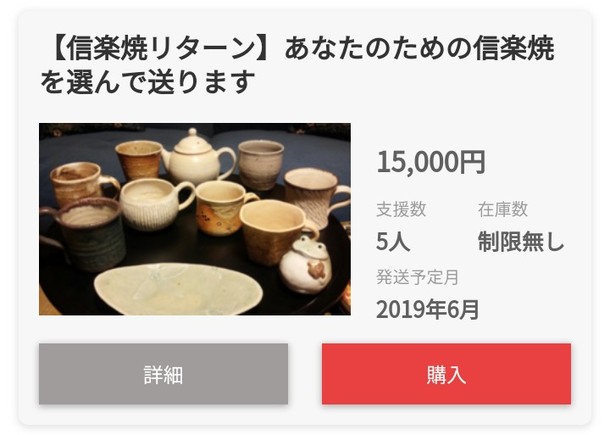The height and width of the screenshot is (435, 610).
Task: Click the Shigaraki pottery product photo
Action: pos(195,219)
